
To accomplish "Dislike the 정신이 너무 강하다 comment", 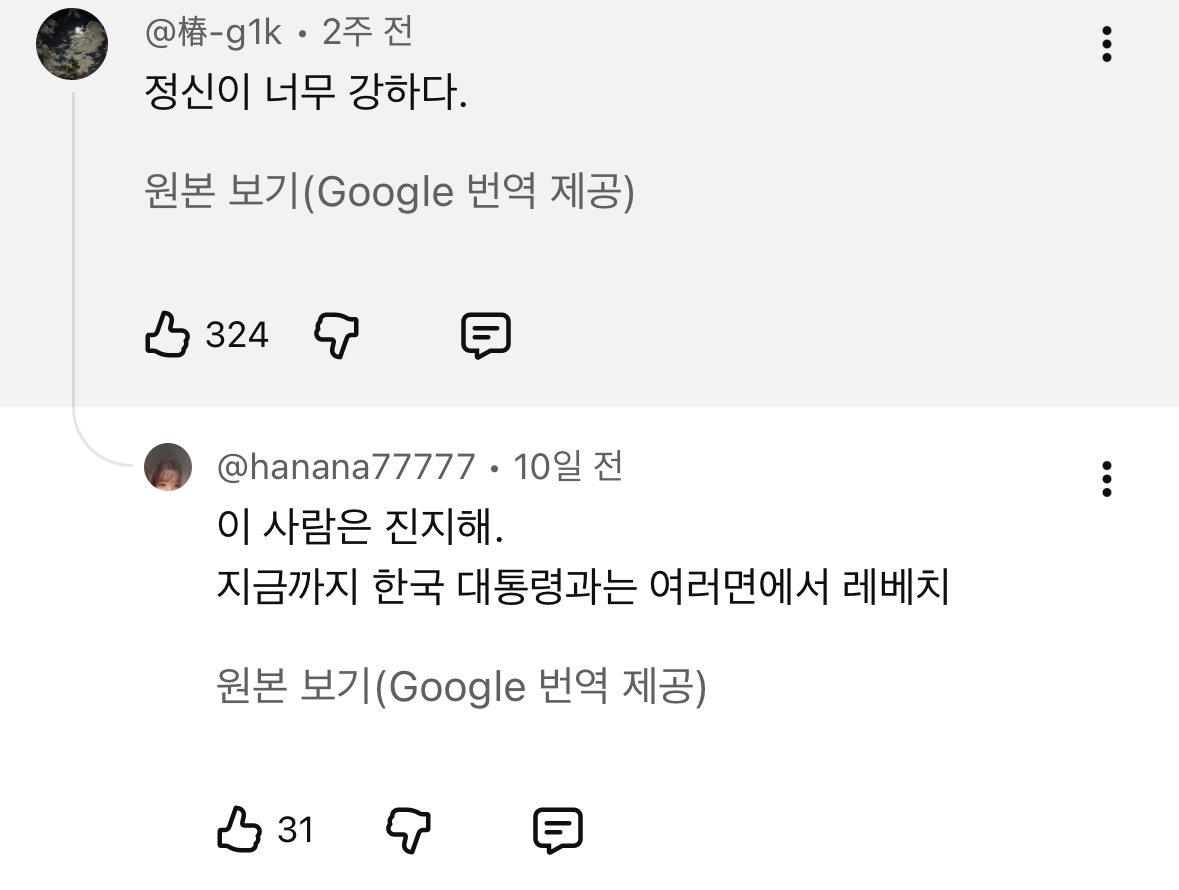I will [336, 334].
